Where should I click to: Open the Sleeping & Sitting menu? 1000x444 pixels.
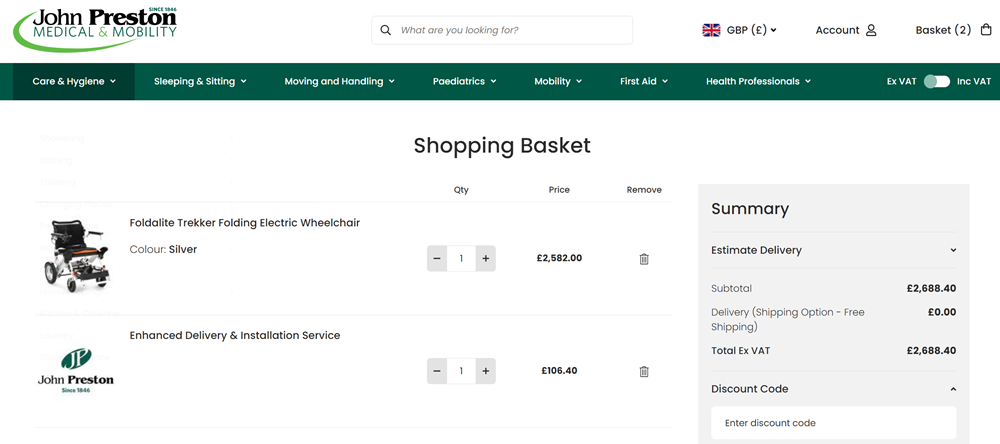(x=200, y=82)
